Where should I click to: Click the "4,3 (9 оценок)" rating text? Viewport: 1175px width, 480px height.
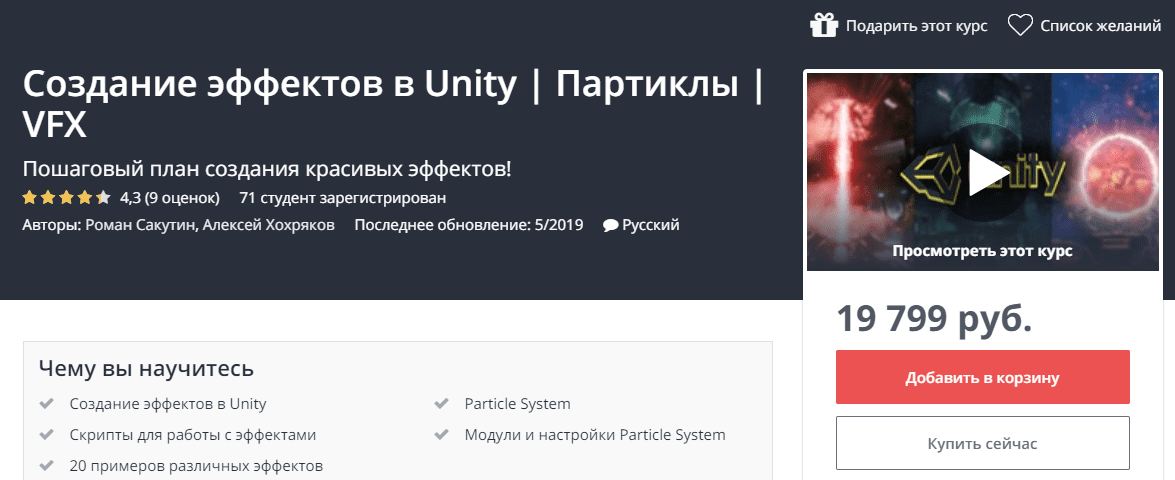click(169, 197)
